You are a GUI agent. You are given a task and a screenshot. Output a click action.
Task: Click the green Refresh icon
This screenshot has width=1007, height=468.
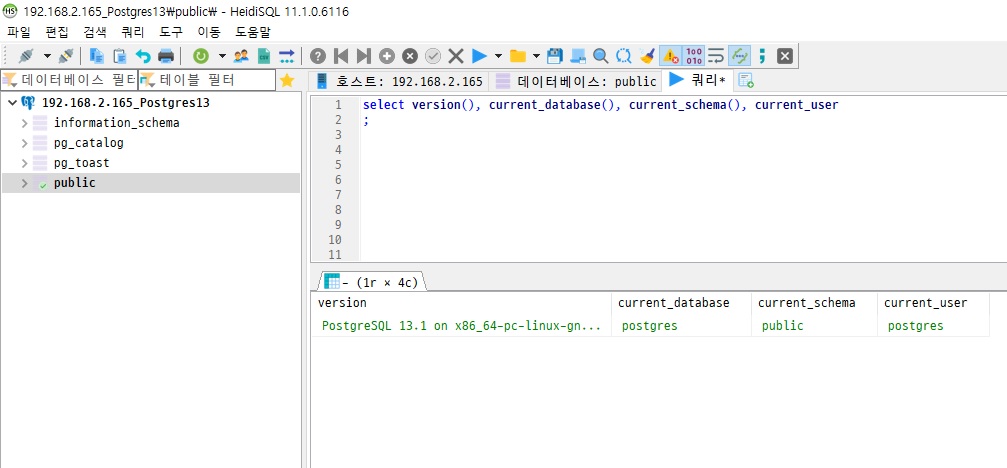[x=201, y=56]
